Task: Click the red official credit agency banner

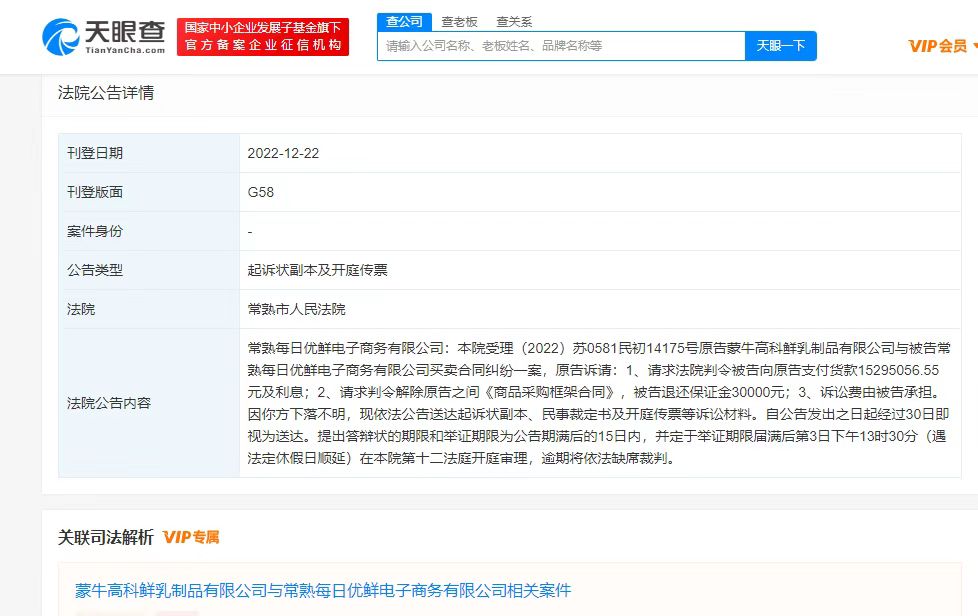Action: 263,37
